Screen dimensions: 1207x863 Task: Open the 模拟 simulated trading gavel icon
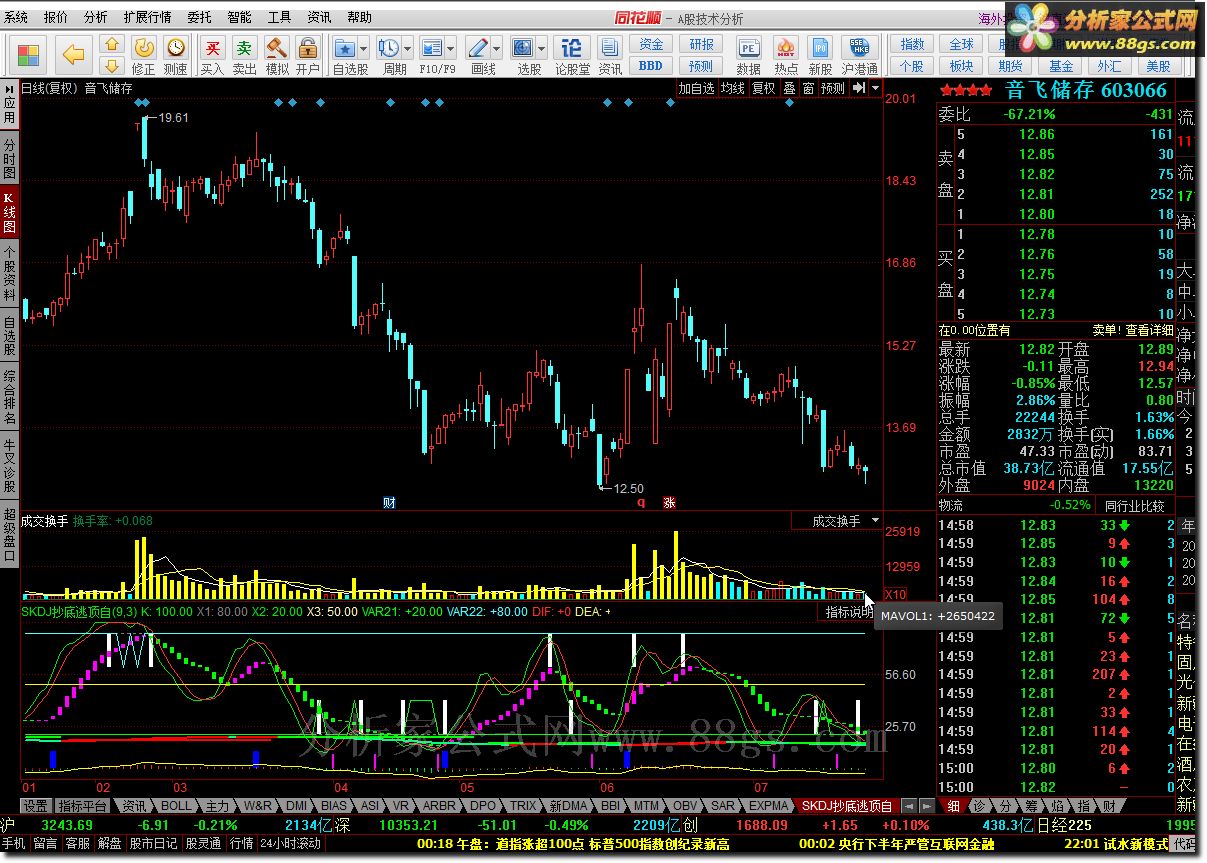[x=276, y=47]
